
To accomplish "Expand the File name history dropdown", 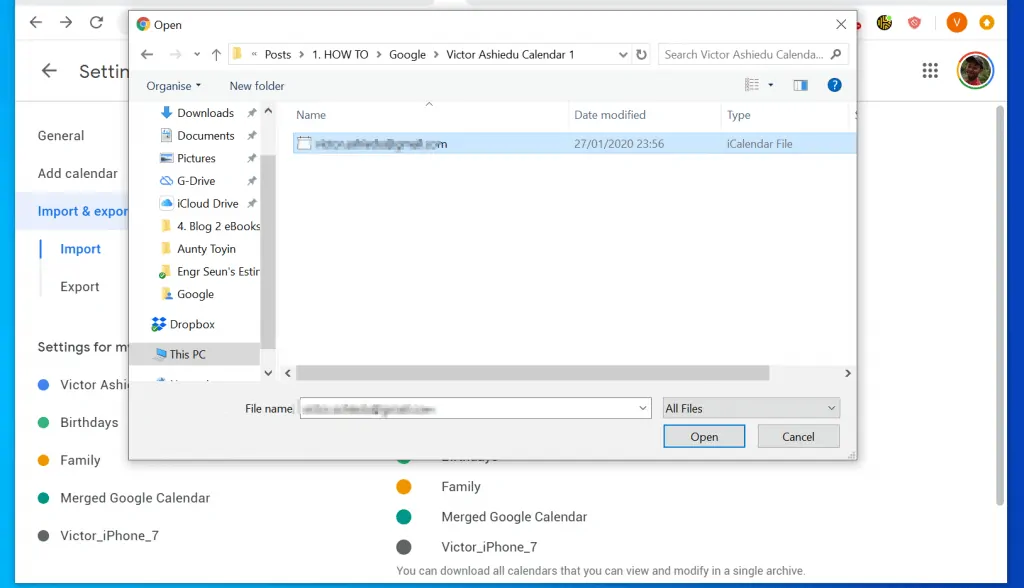I will [643, 408].
